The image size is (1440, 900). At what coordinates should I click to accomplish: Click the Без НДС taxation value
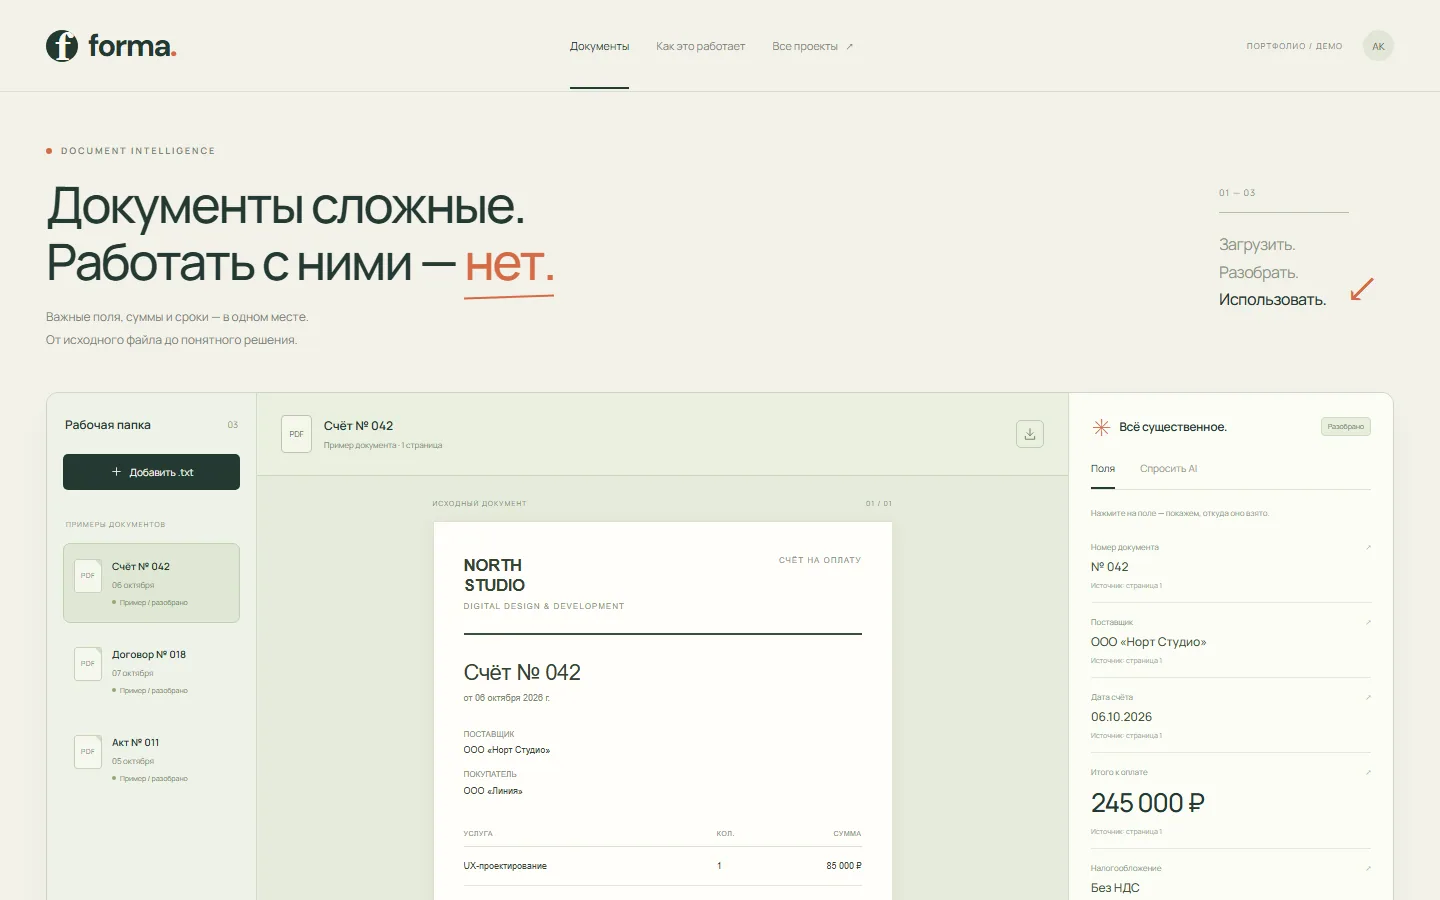coord(1115,888)
